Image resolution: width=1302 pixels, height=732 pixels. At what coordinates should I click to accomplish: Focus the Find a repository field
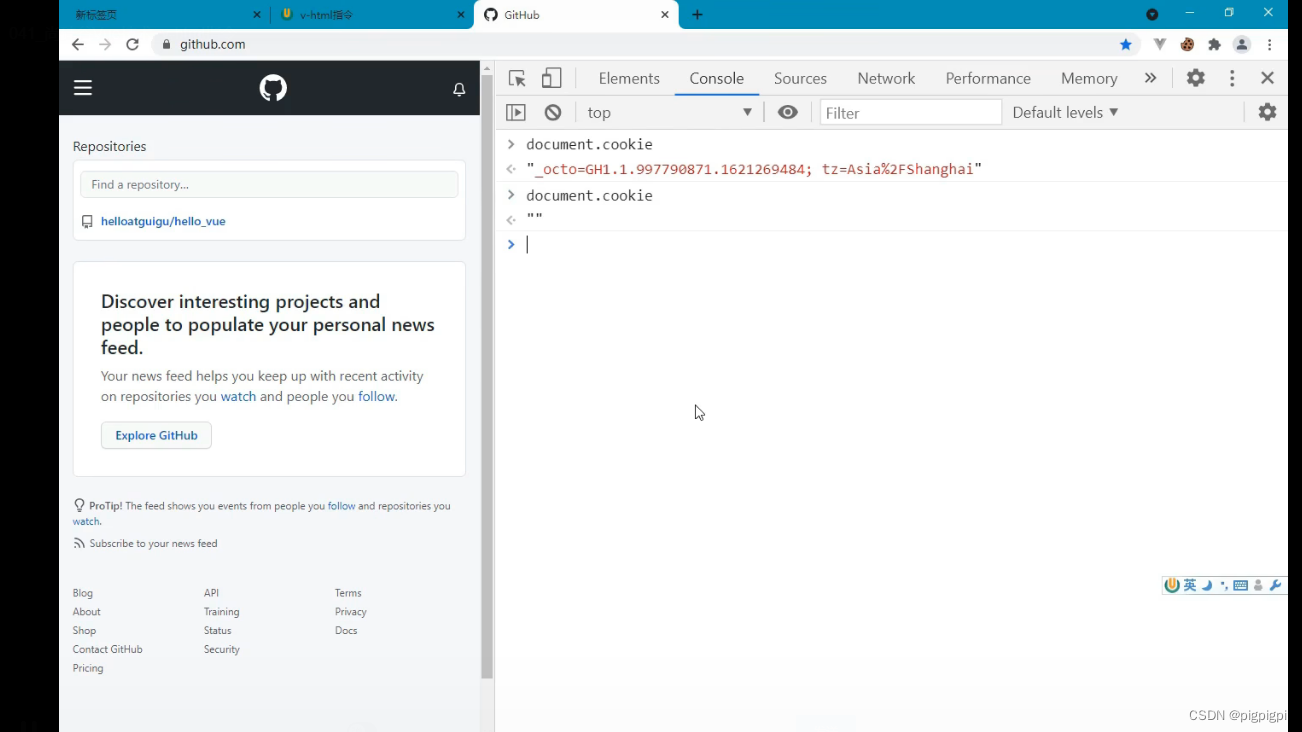click(x=269, y=184)
